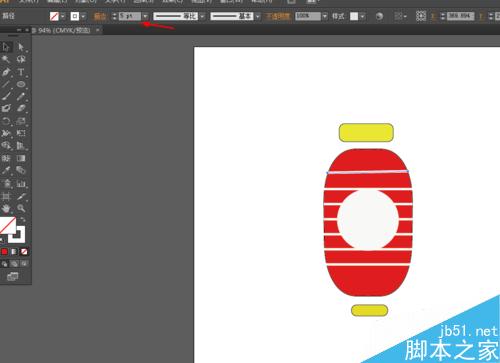
Task: Select the Eraser tool
Action: 21,109
